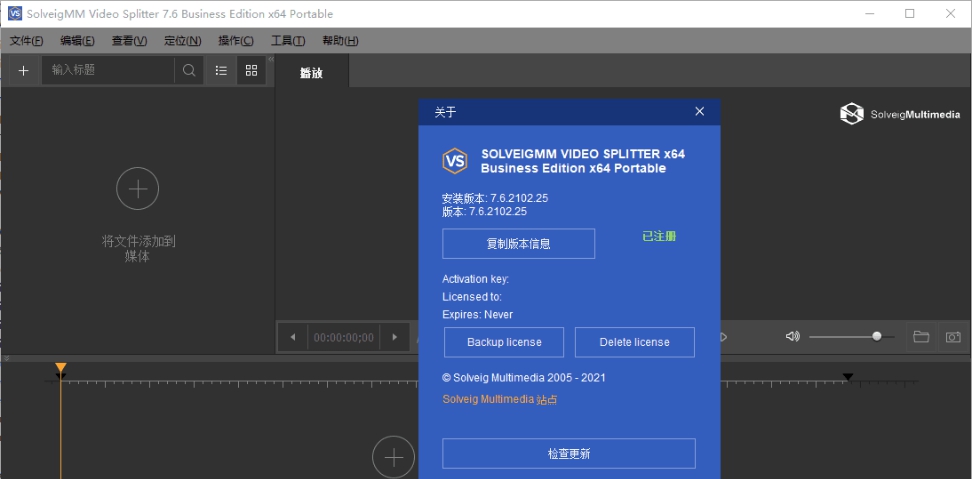
Task: Open output folder icon
Action: tap(921, 337)
